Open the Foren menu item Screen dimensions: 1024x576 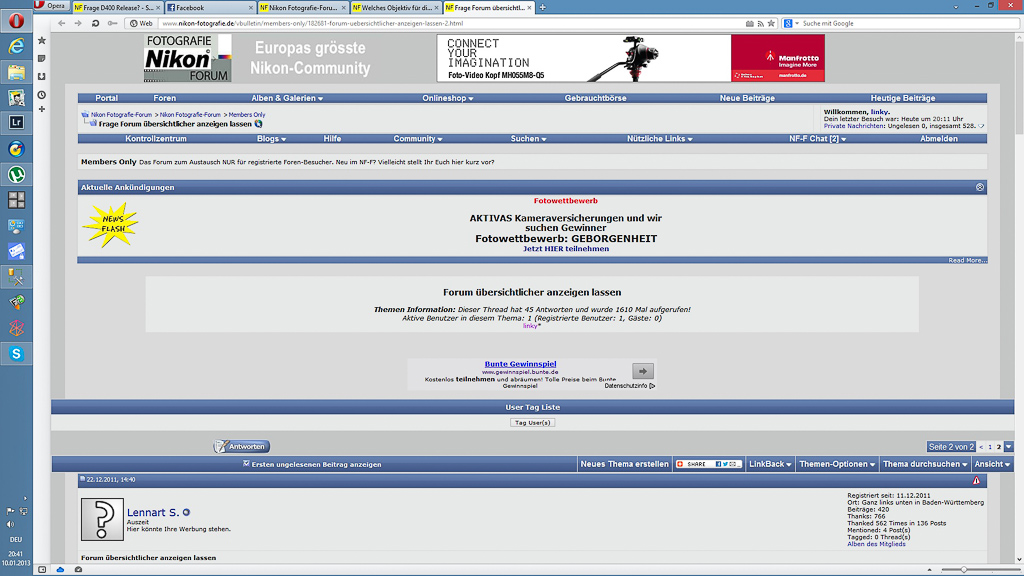click(165, 98)
